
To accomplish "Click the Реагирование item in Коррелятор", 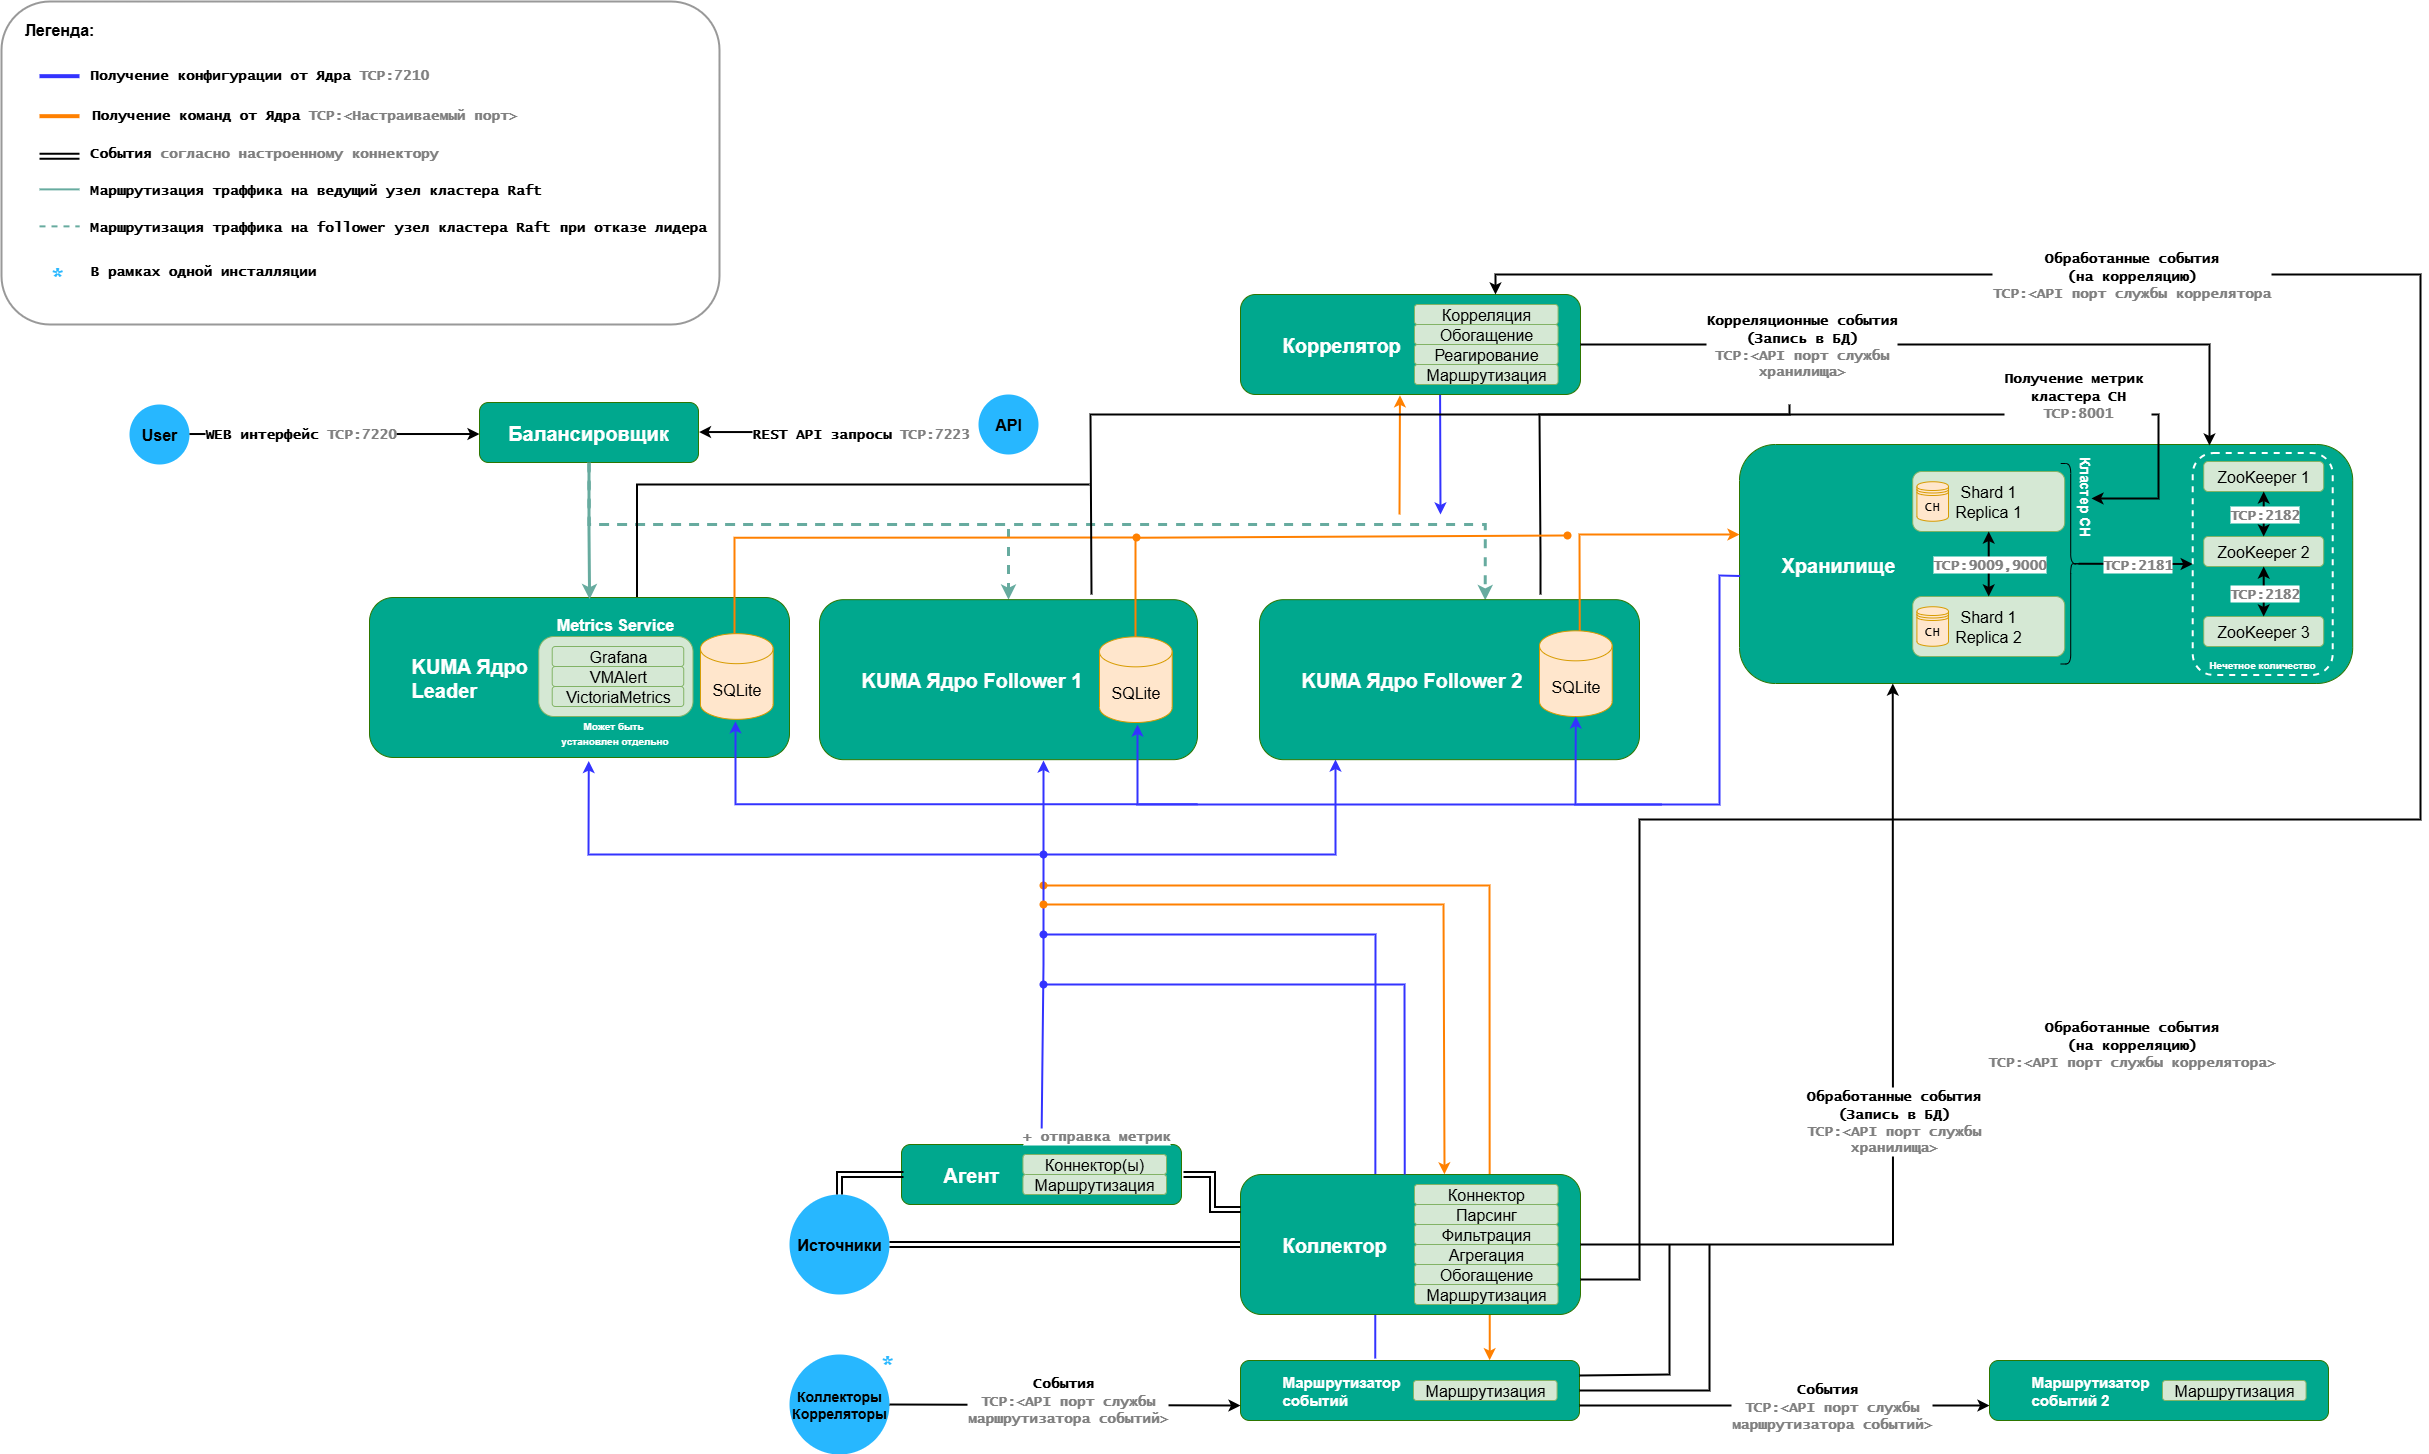I will pos(1485,355).
